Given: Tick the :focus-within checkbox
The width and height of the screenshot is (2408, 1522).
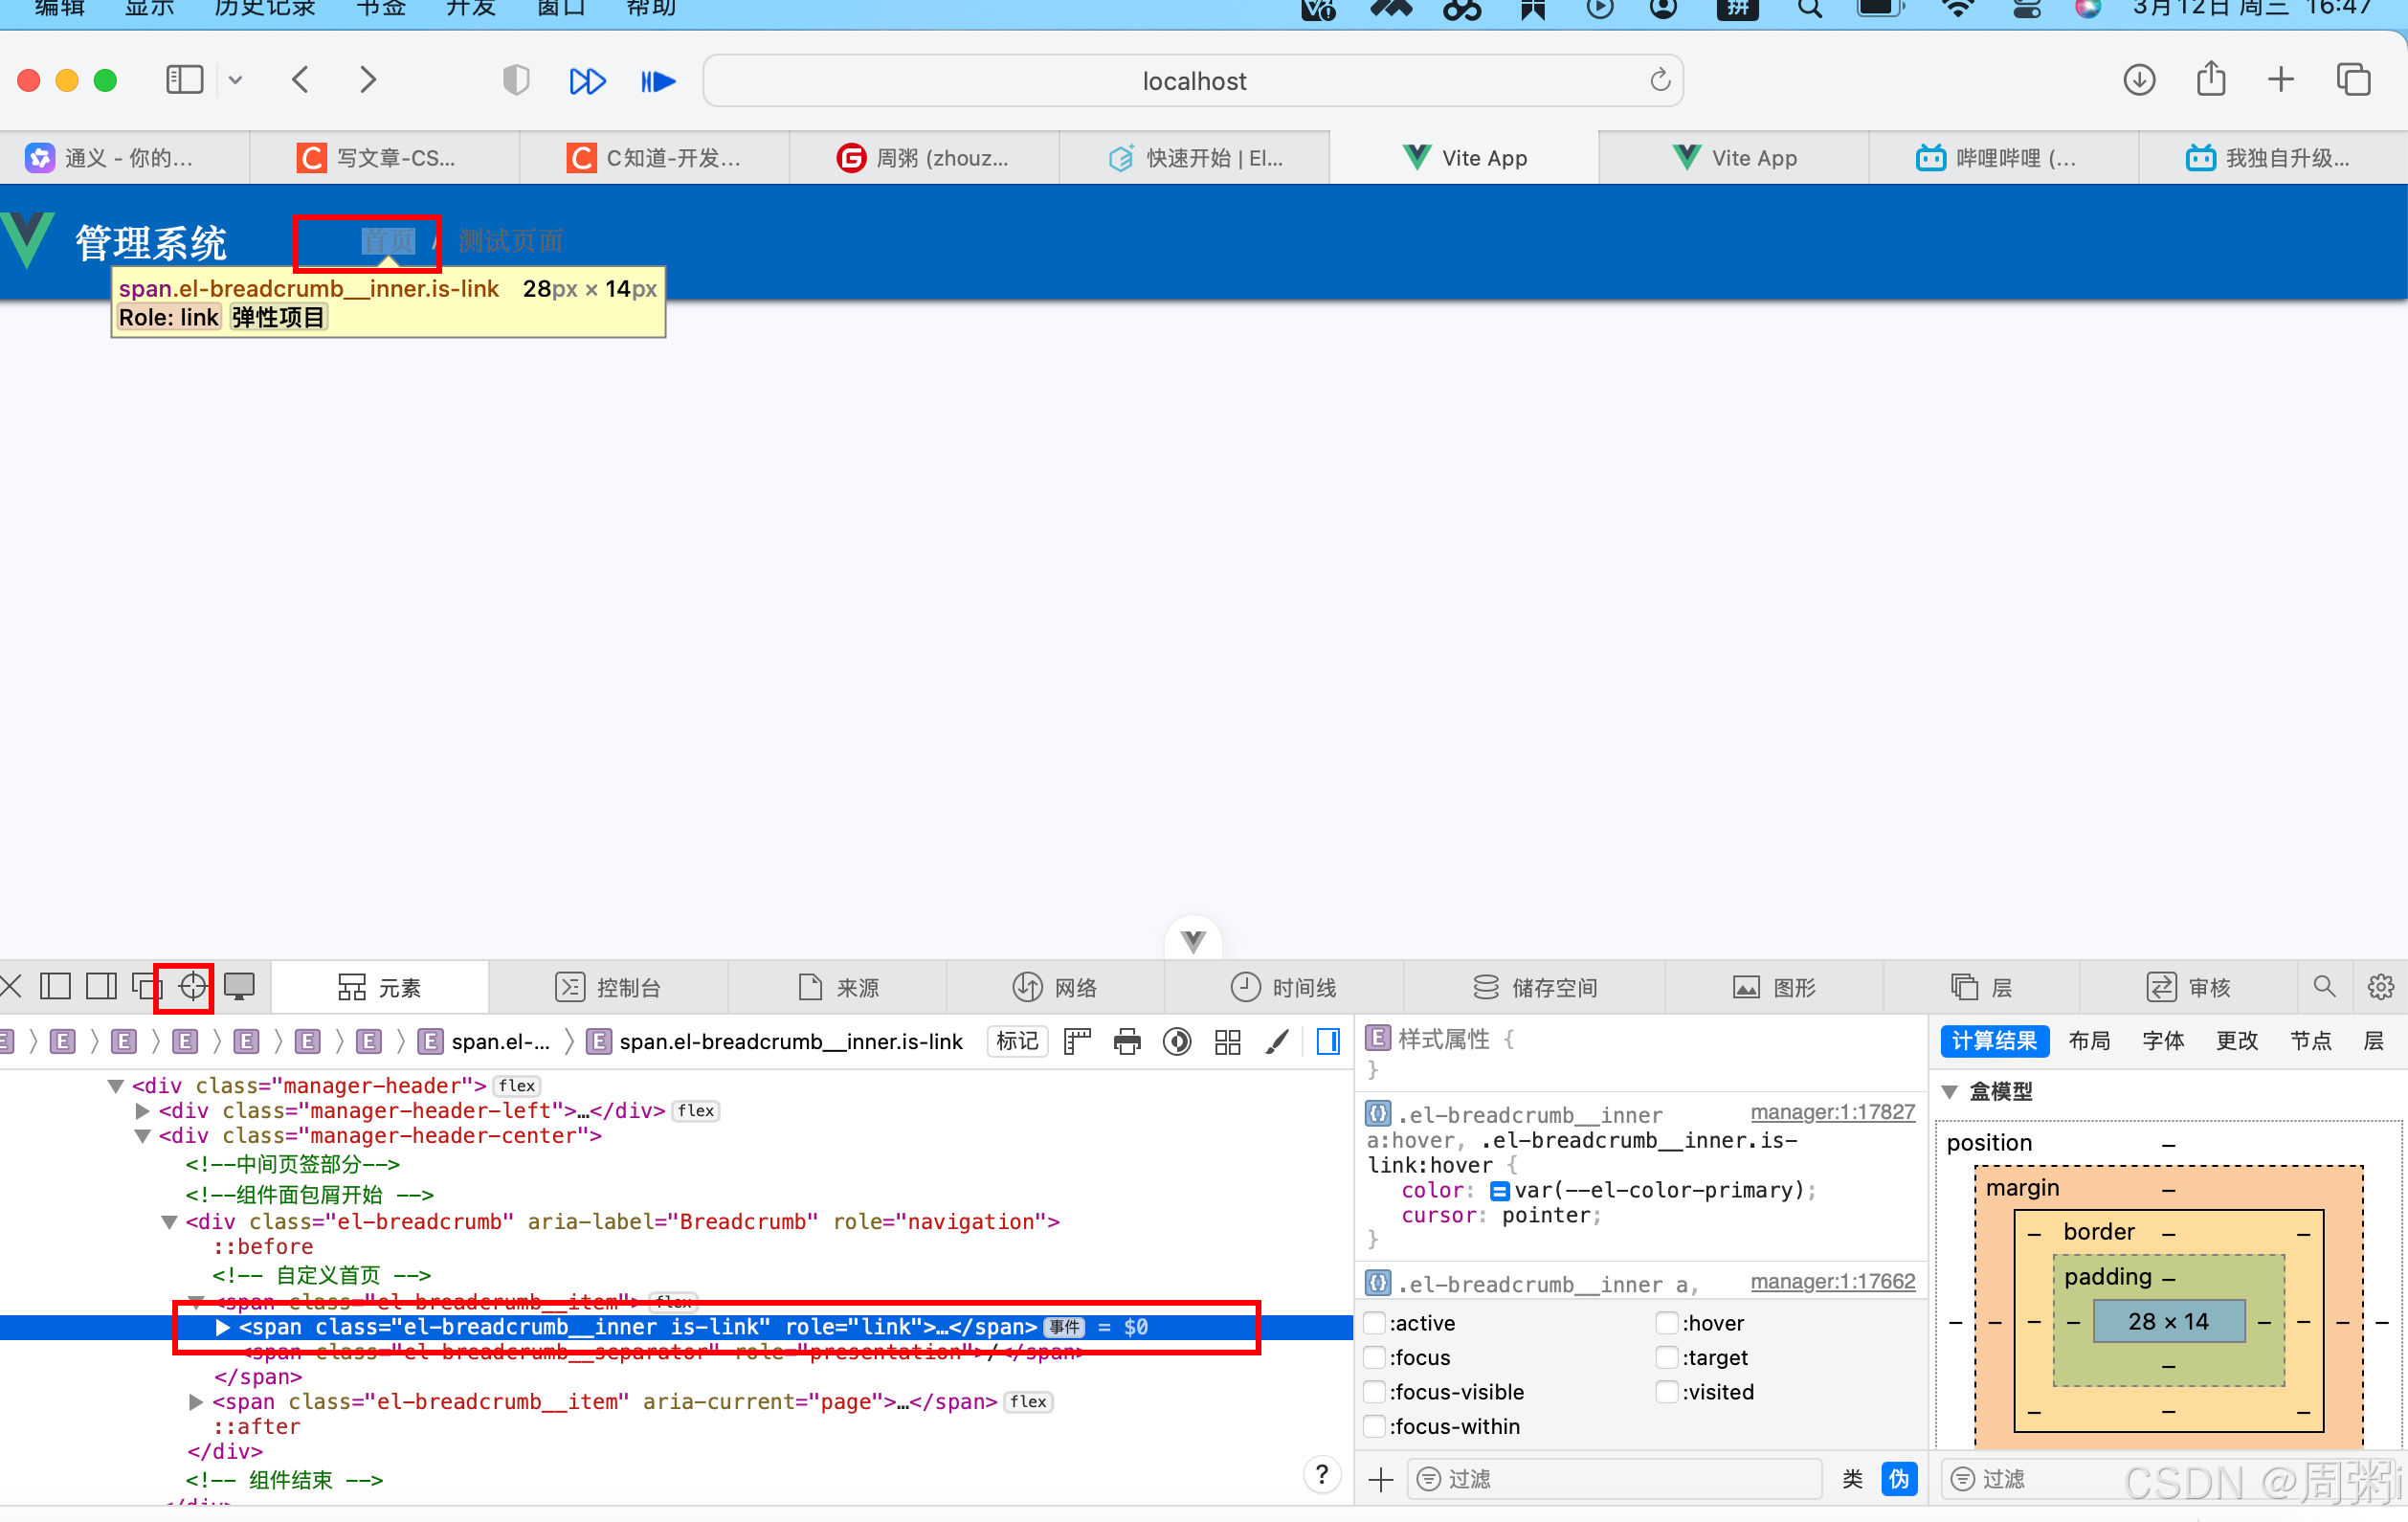Looking at the screenshot, I should (1375, 1426).
